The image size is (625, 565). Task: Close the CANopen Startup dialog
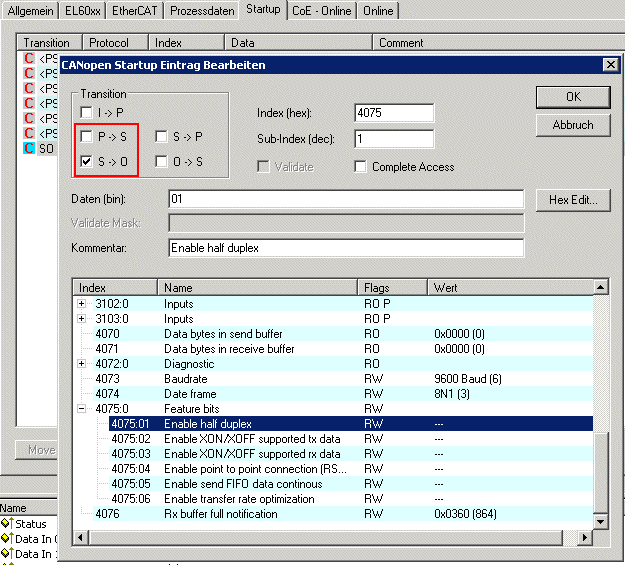610,65
